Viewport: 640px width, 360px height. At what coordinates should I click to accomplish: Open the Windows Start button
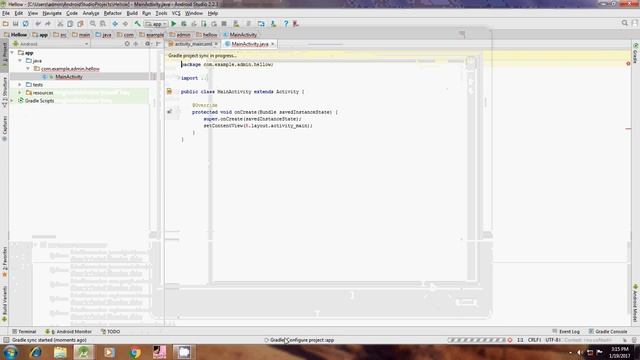(x=10, y=352)
